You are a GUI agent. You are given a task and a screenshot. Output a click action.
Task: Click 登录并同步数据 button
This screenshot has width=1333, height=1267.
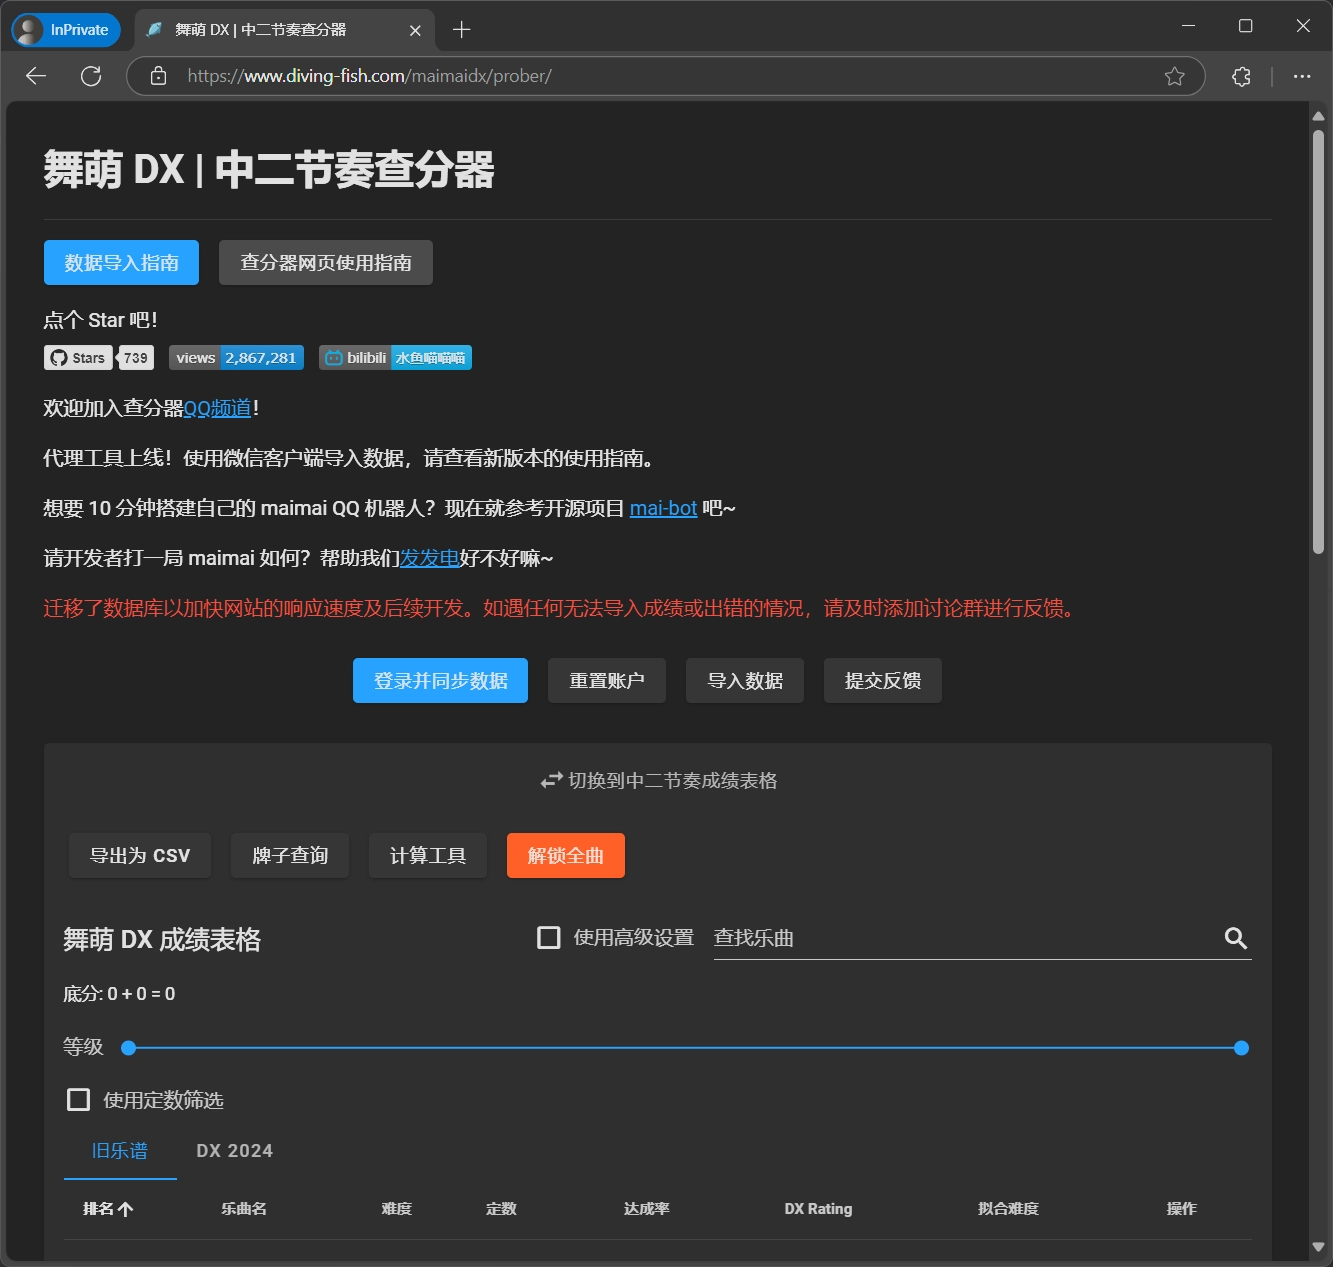click(x=440, y=681)
